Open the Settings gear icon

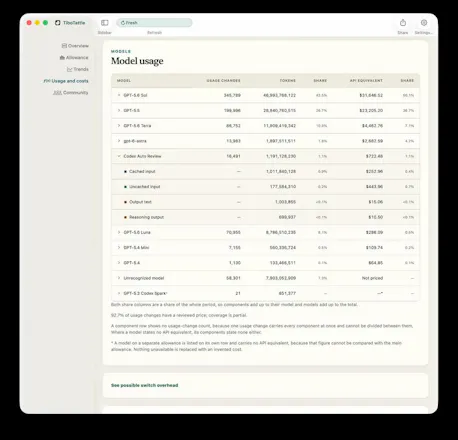424,23
